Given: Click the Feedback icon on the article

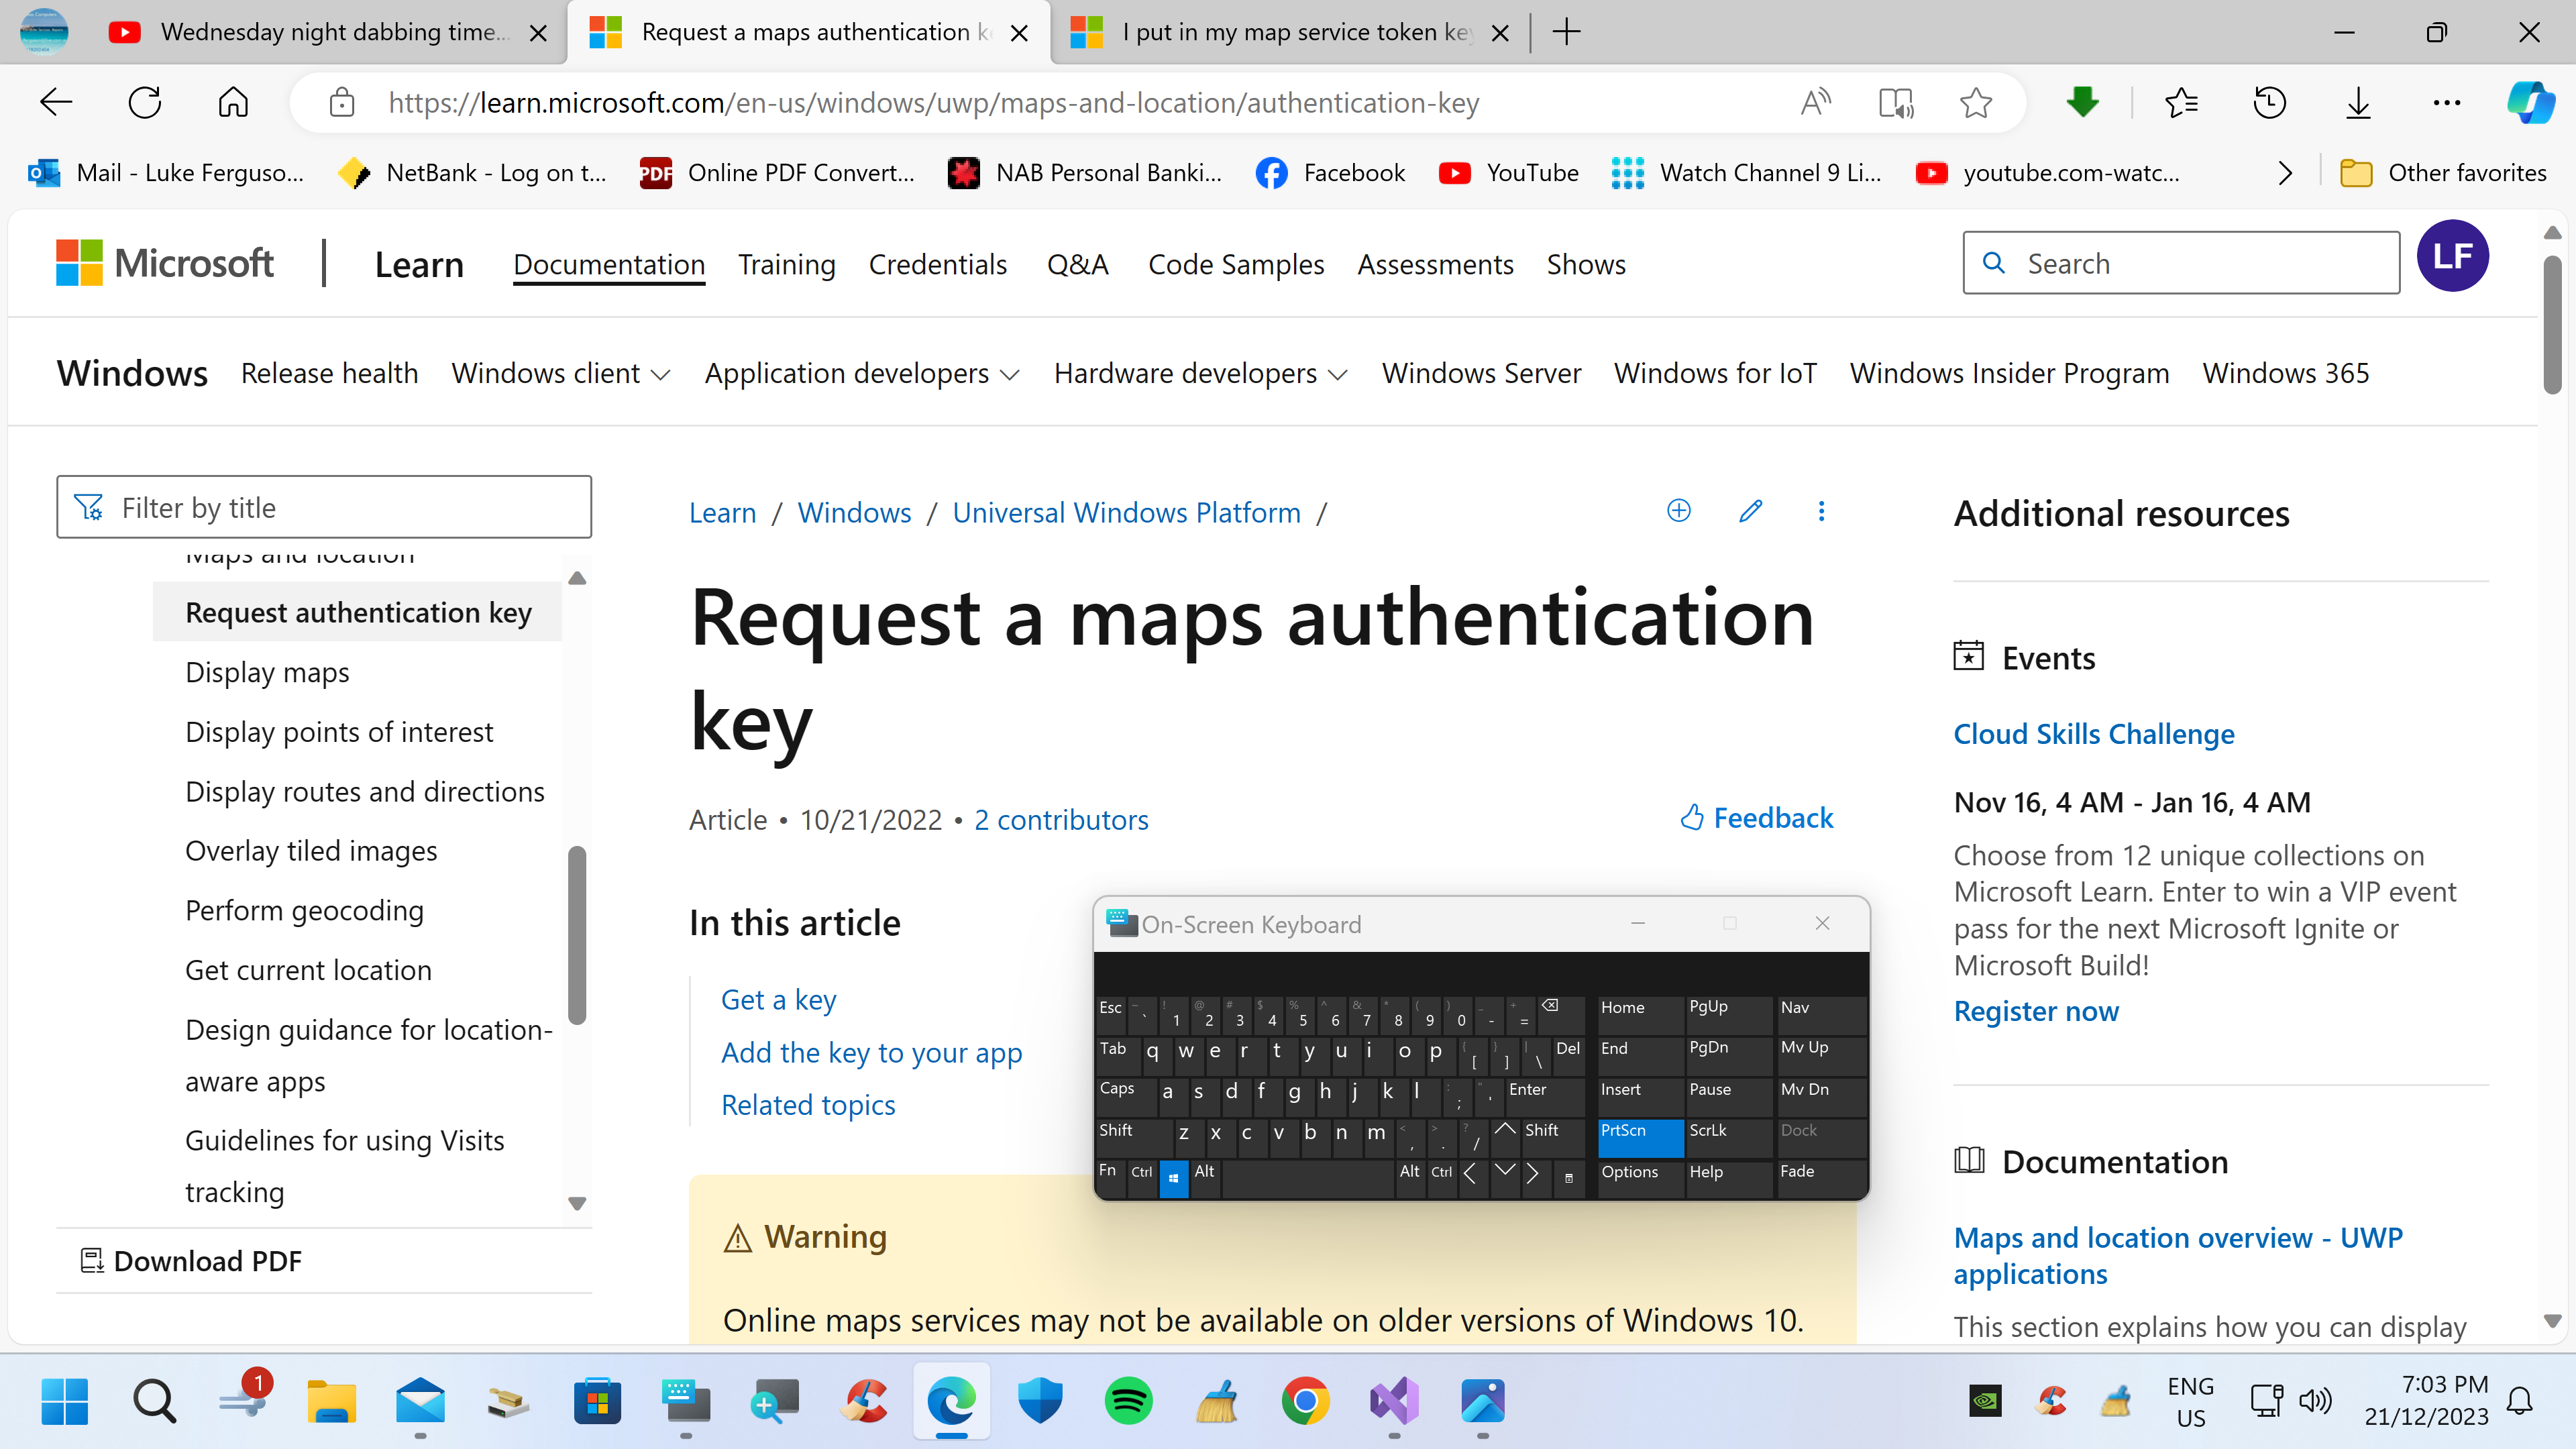Looking at the screenshot, I should (x=1691, y=816).
